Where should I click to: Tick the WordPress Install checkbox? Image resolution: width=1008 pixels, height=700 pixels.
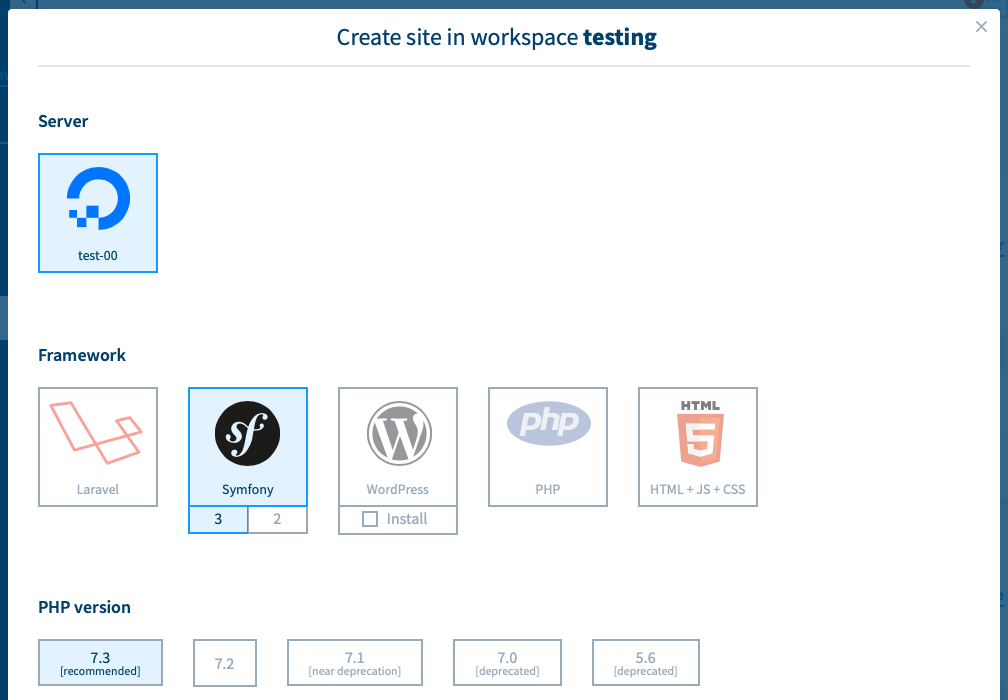tap(370, 519)
